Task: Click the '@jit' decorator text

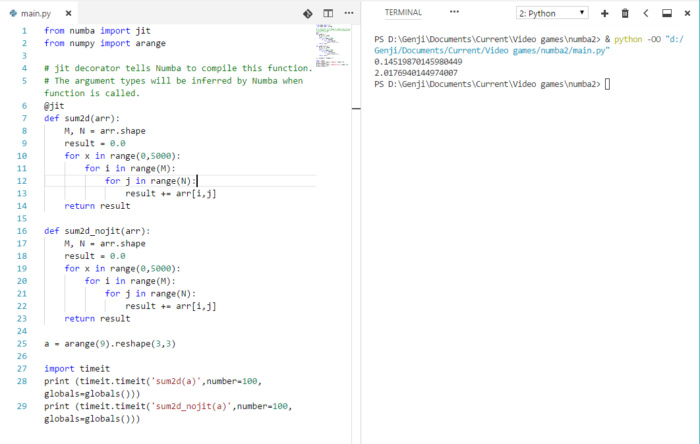Action: pos(54,106)
